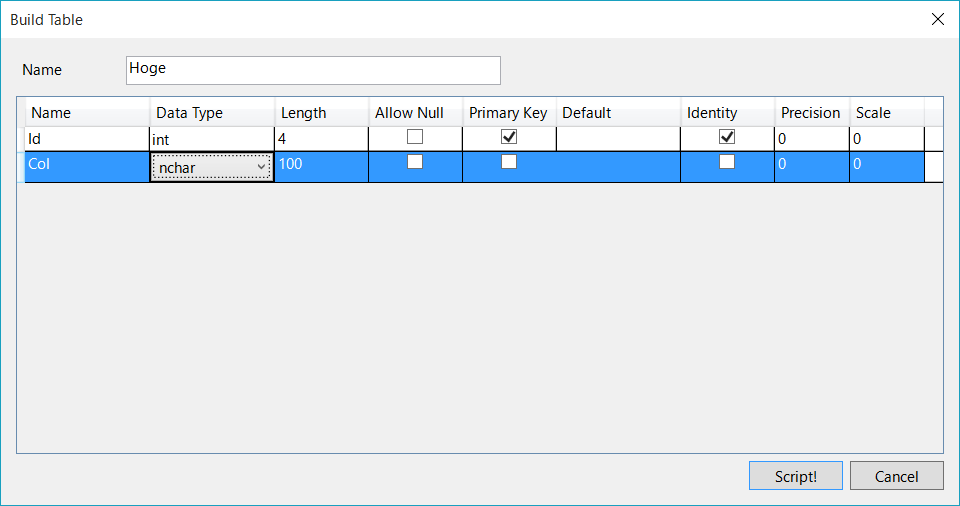Click the Default cell in Id row
Viewport: 960px width, 506px height.
tap(618, 139)
